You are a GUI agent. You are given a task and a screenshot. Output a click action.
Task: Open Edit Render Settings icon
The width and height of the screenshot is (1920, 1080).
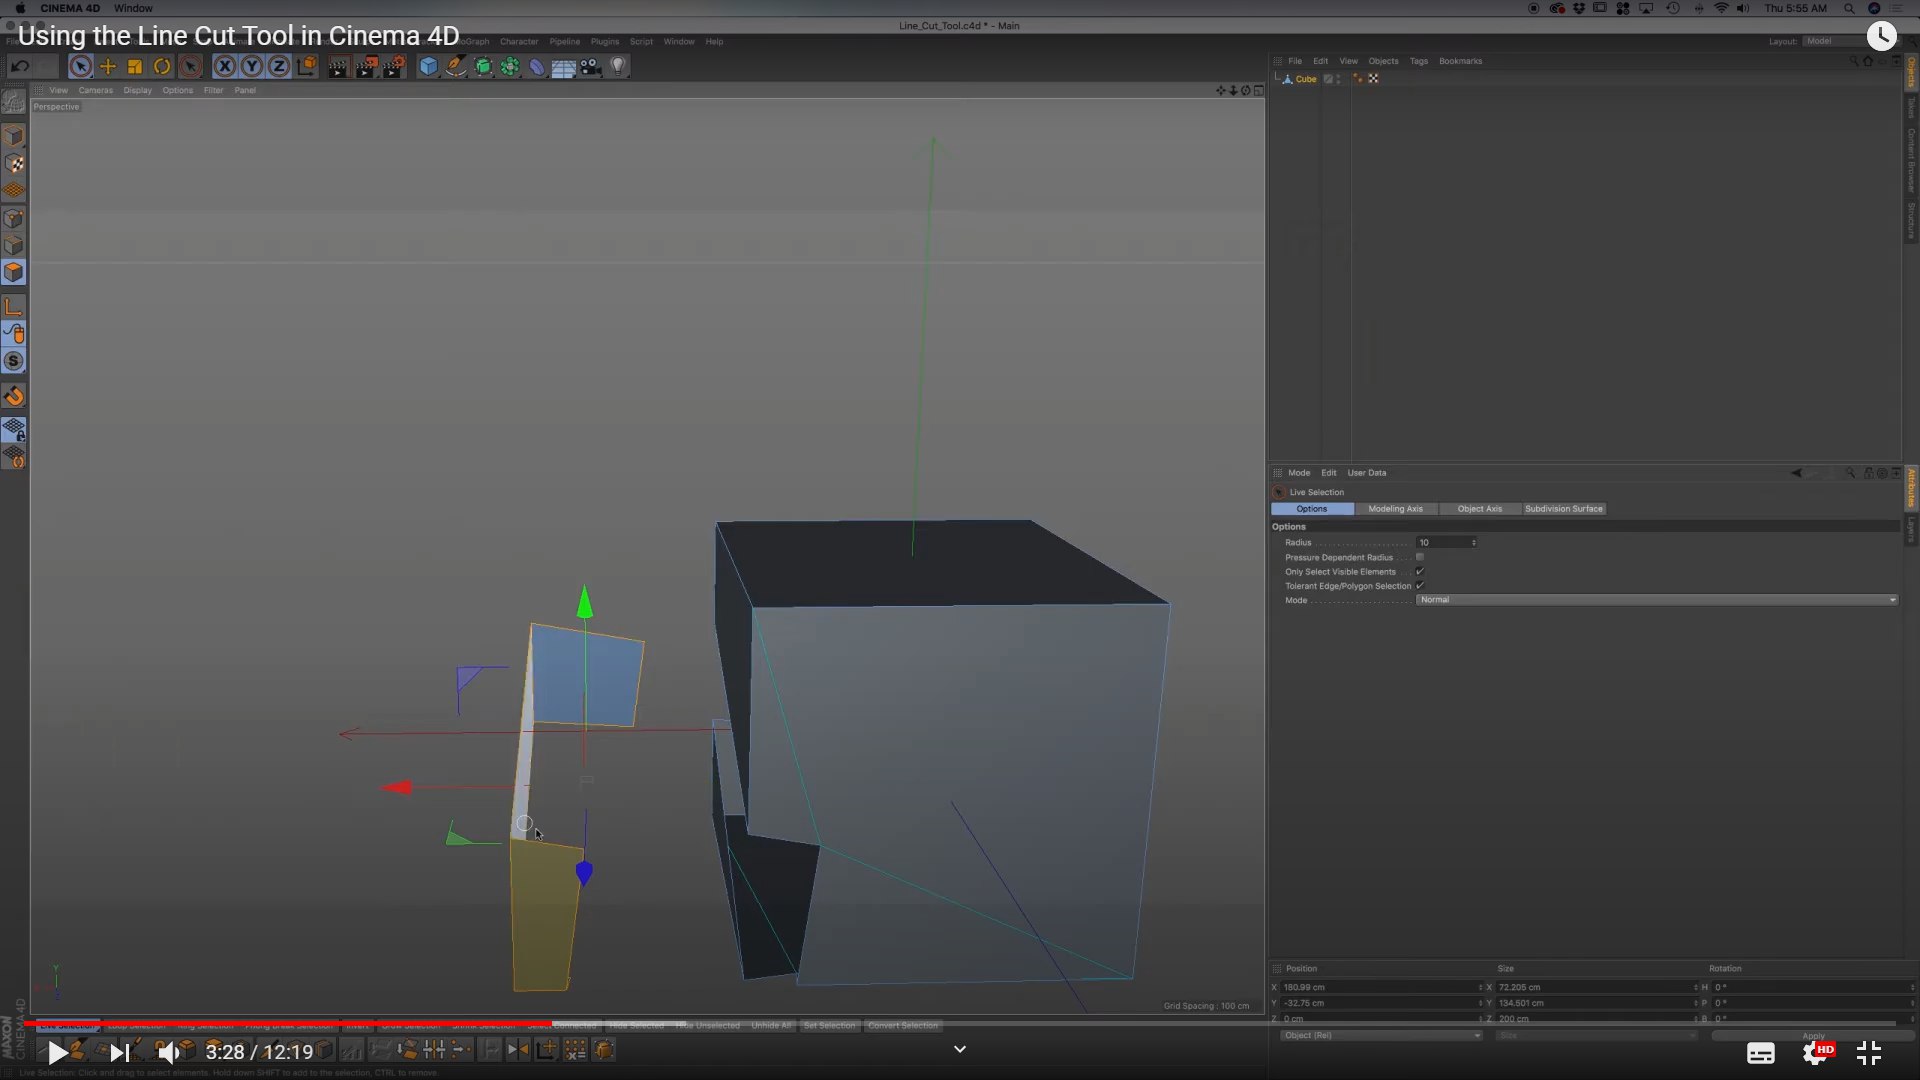pos(394,66)
